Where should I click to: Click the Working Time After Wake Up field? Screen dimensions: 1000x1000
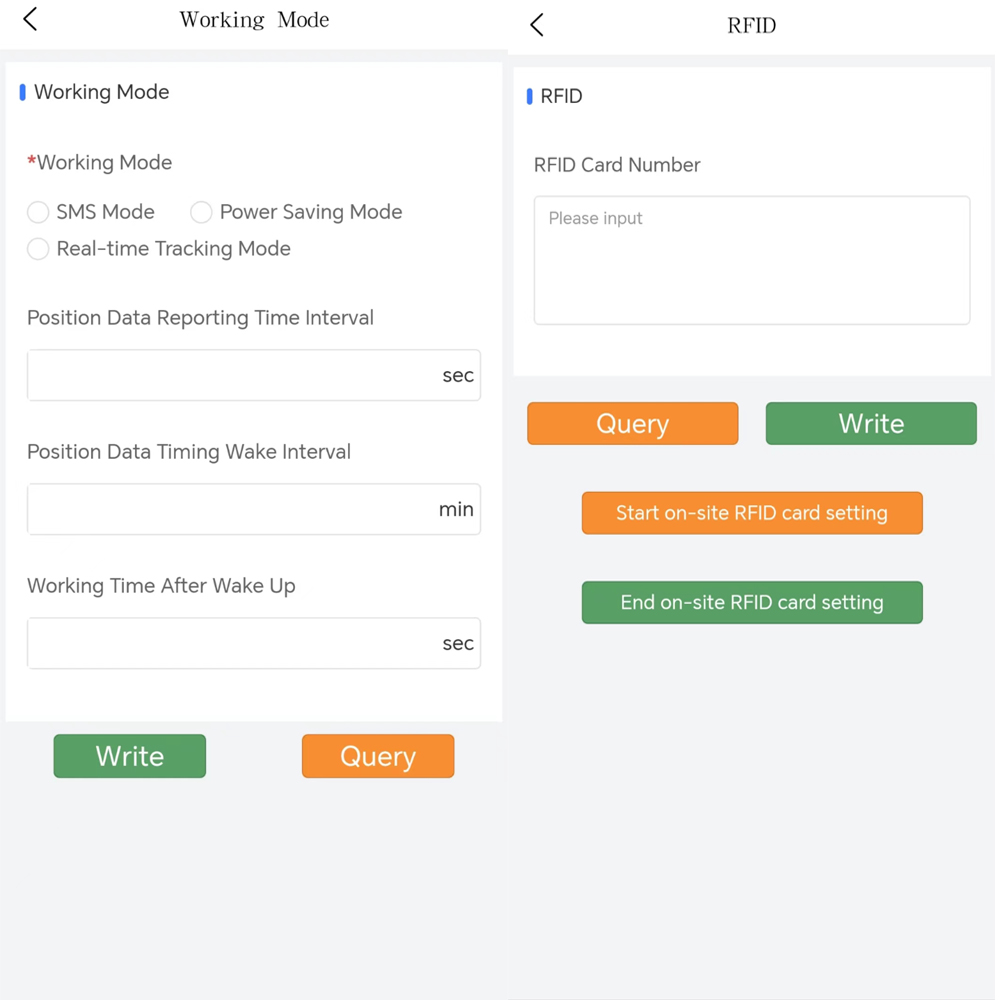(x=230, y=643)
